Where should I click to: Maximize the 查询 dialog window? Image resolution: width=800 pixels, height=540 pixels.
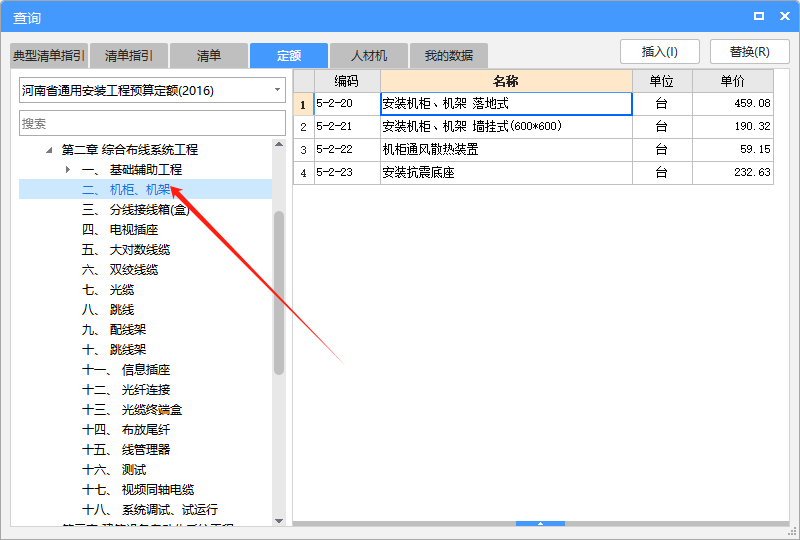(x=759, y=16)
